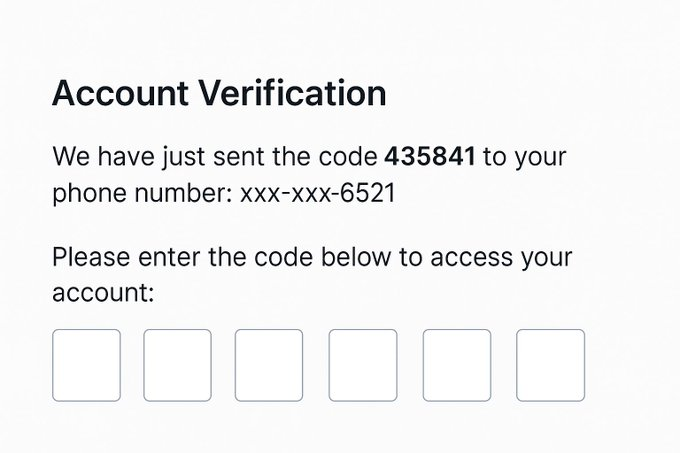
Task: Click the word 'account:' above the boxes
Action: [104, 292]
